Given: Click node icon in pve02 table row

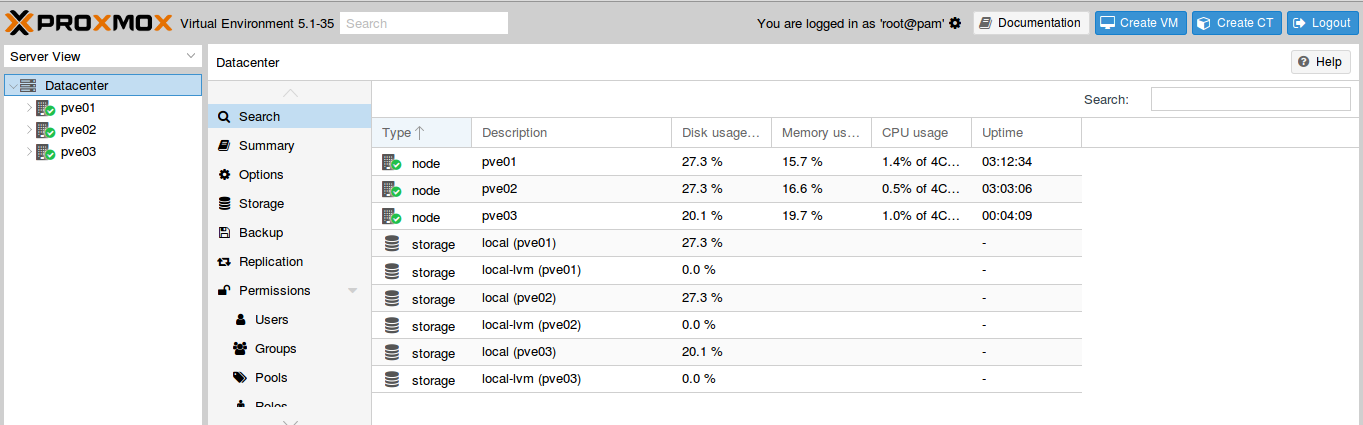Looking at the screenshot, I should pos(392,189).
